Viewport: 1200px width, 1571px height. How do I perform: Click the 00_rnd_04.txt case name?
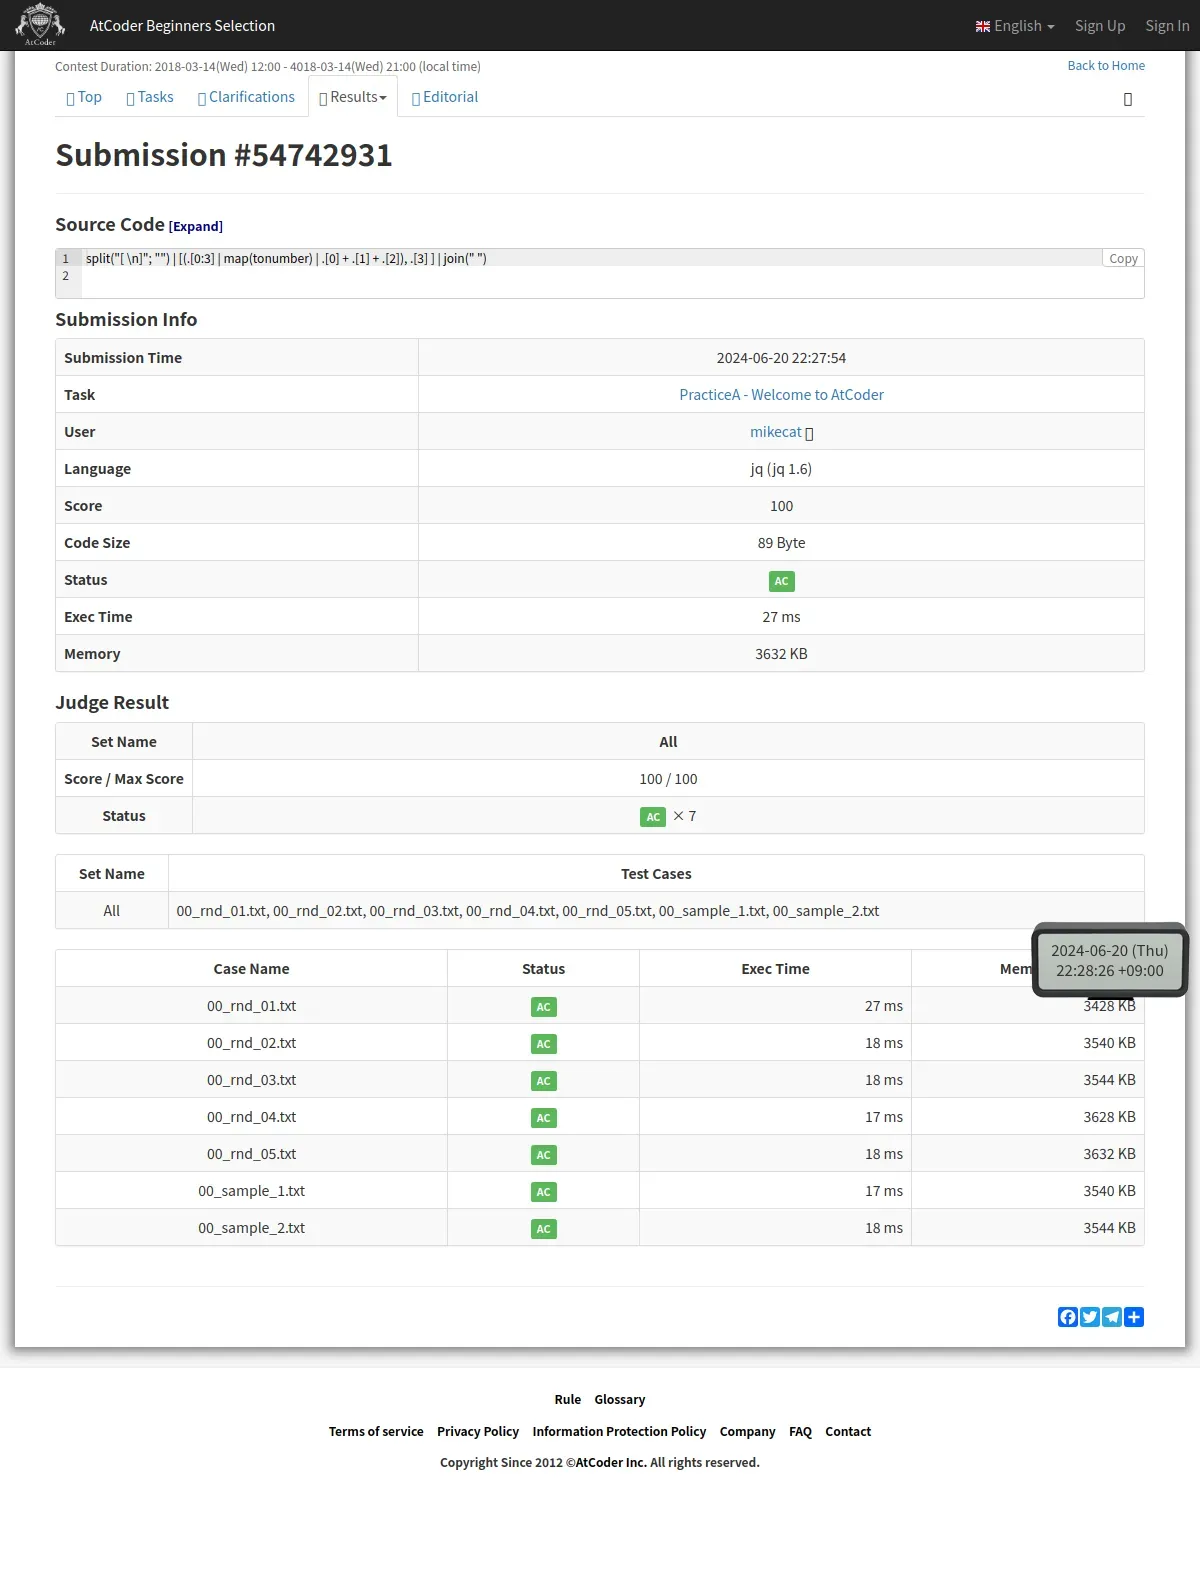pos(251,1117)
